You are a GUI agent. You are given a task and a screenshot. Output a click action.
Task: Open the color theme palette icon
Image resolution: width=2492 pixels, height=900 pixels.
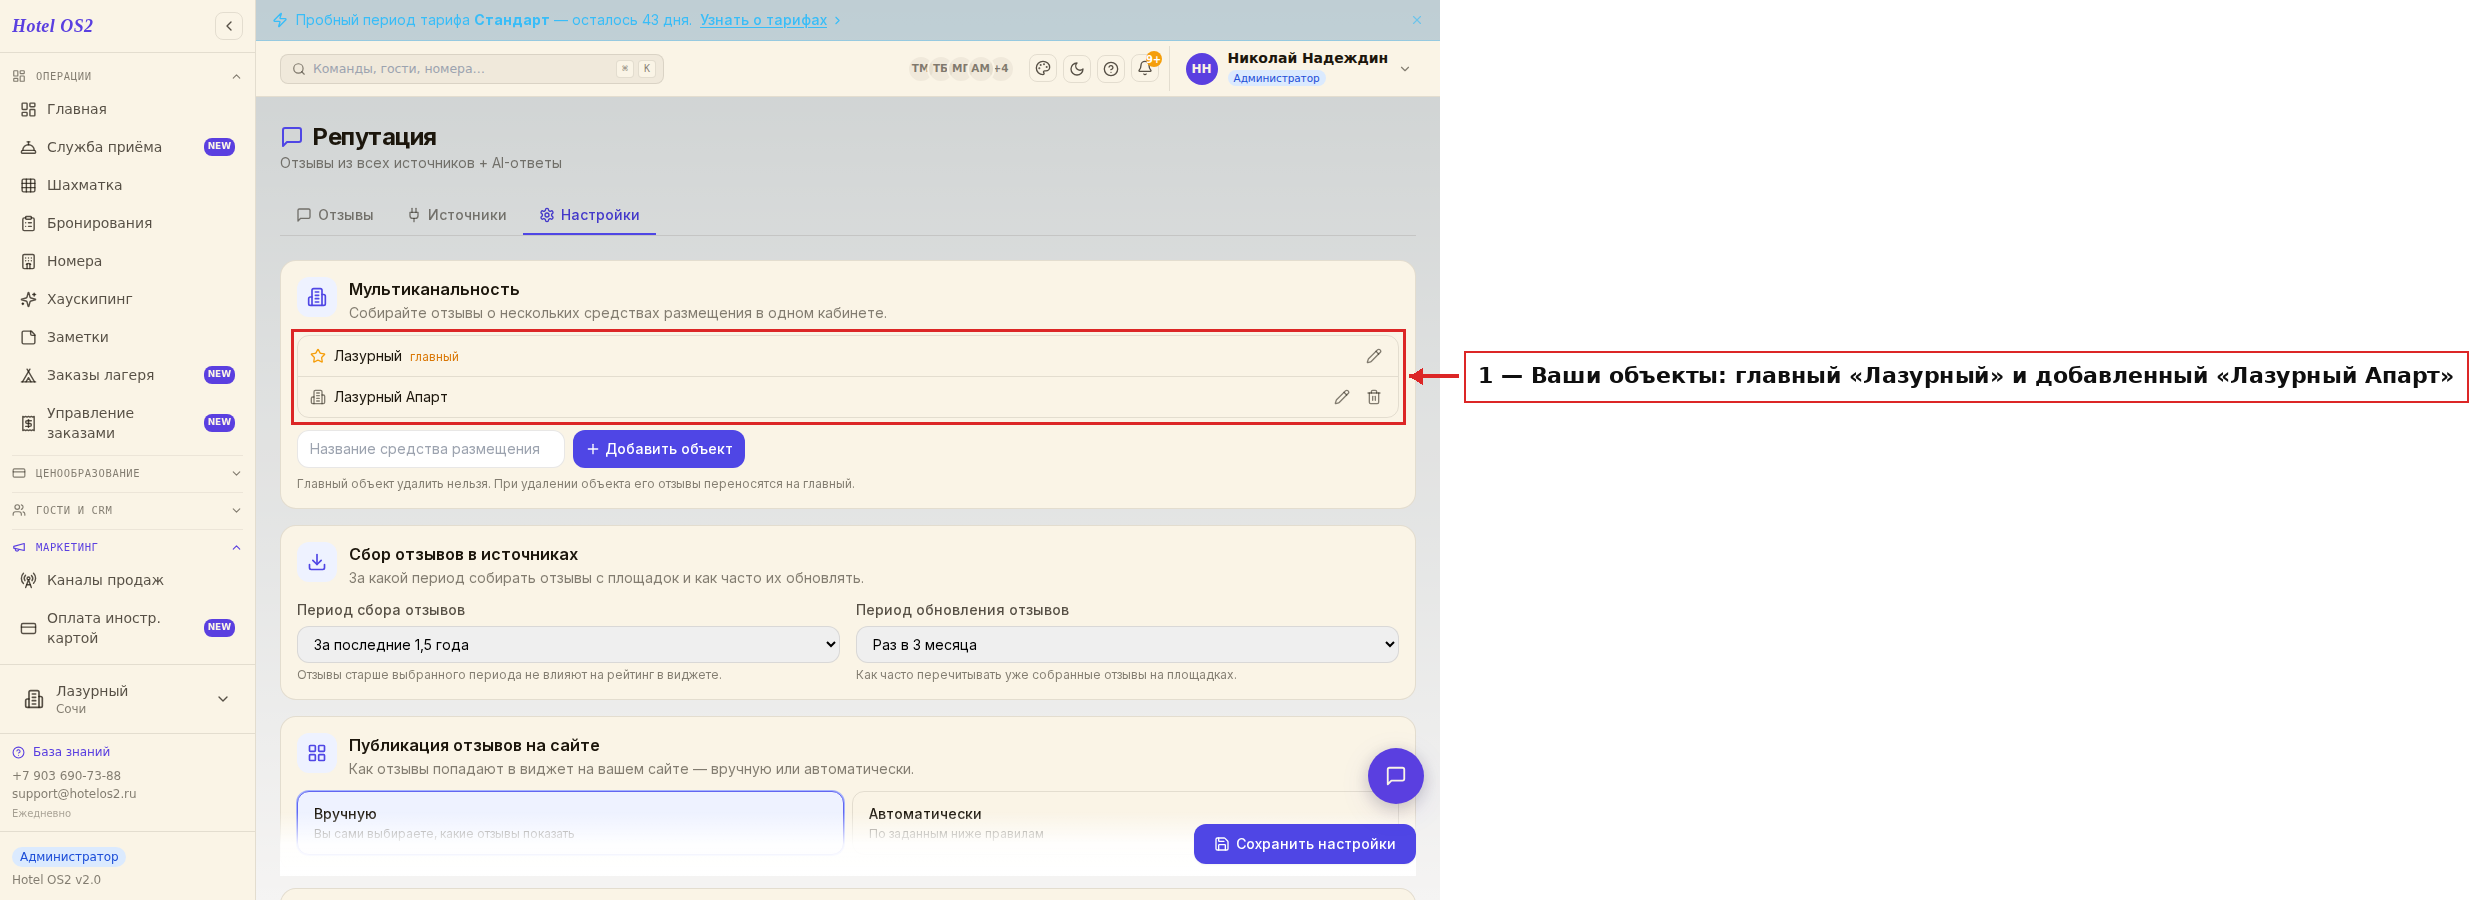(1043, 69)
